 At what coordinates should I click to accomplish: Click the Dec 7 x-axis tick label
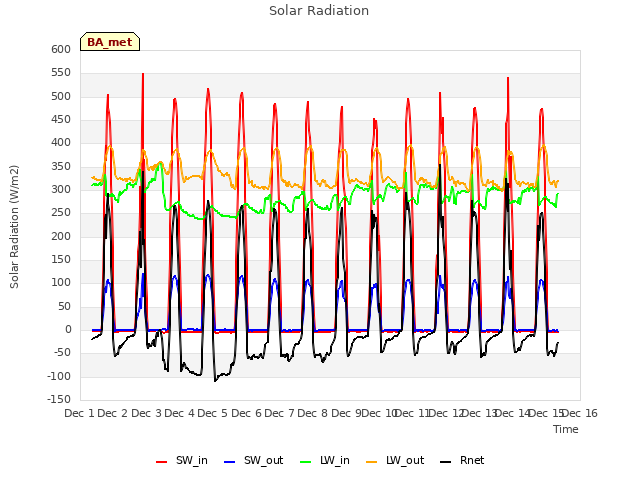click(279, 413)
